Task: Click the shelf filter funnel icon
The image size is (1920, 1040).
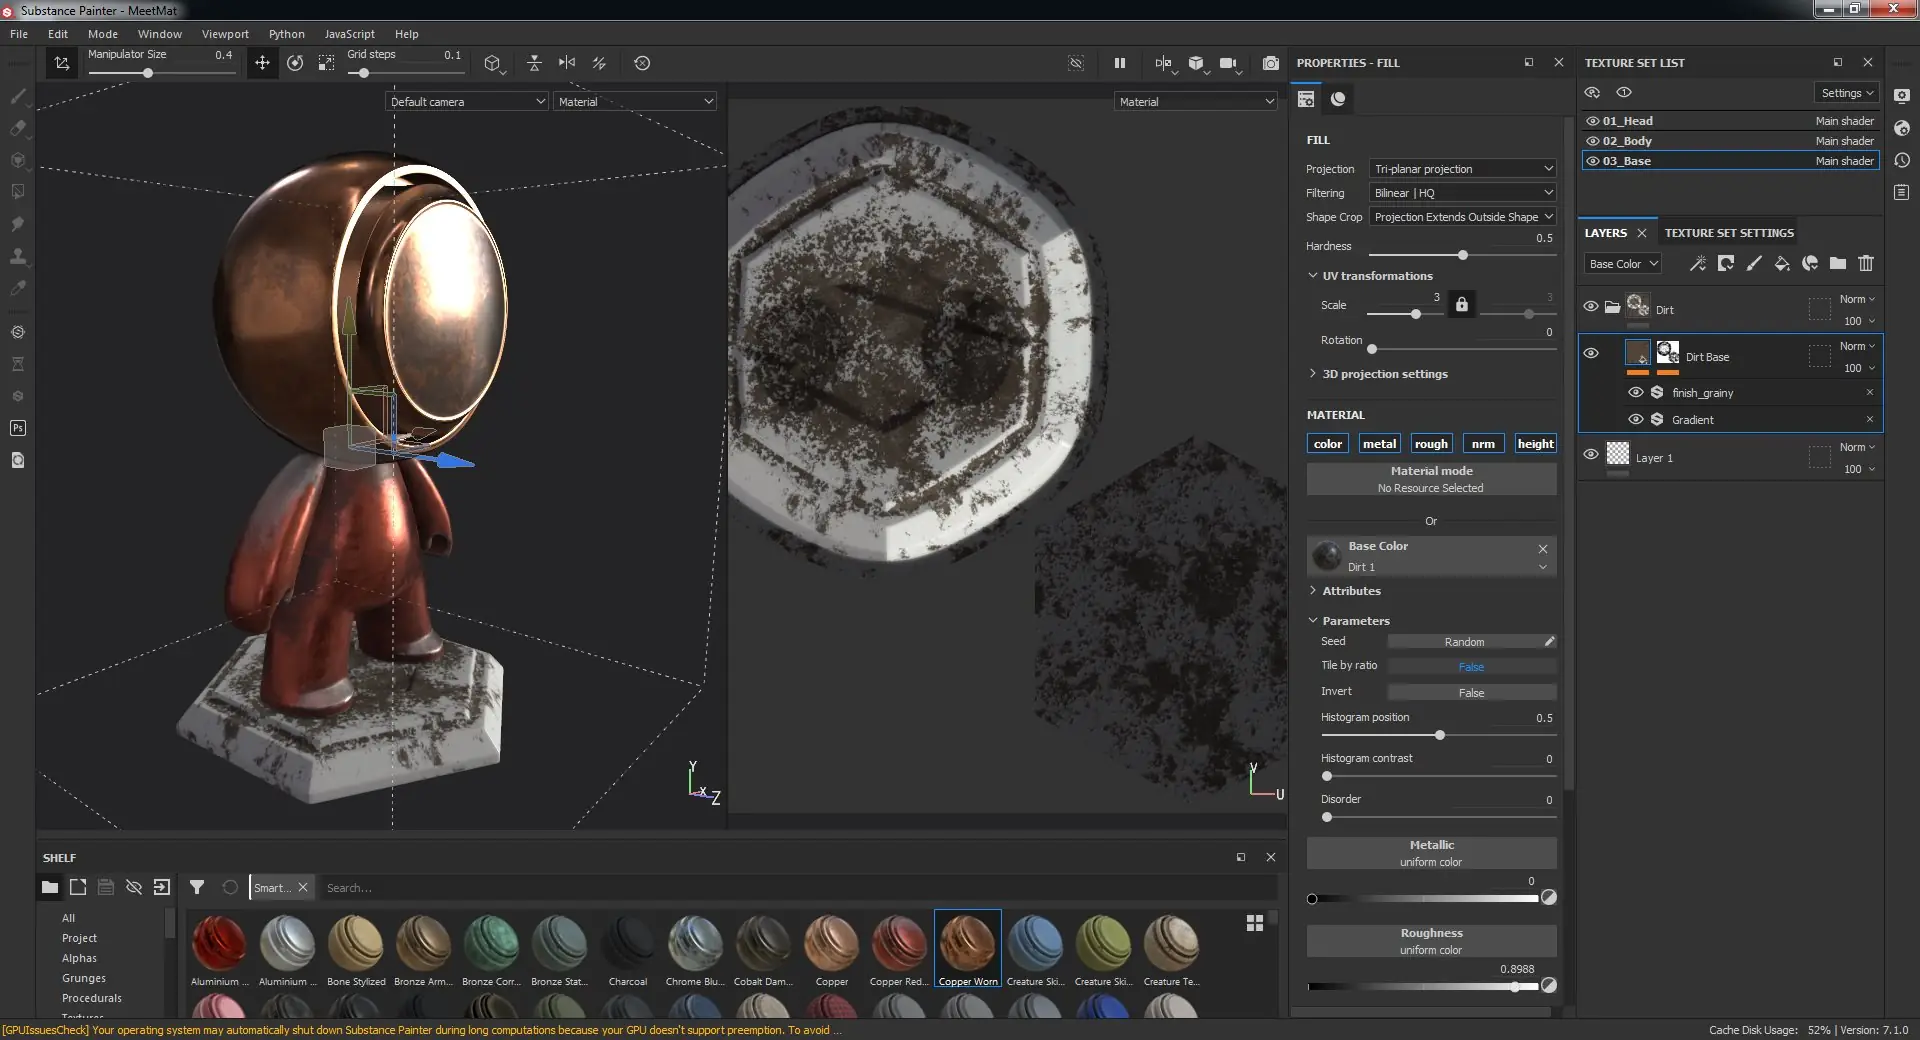Action: [197, 887]
